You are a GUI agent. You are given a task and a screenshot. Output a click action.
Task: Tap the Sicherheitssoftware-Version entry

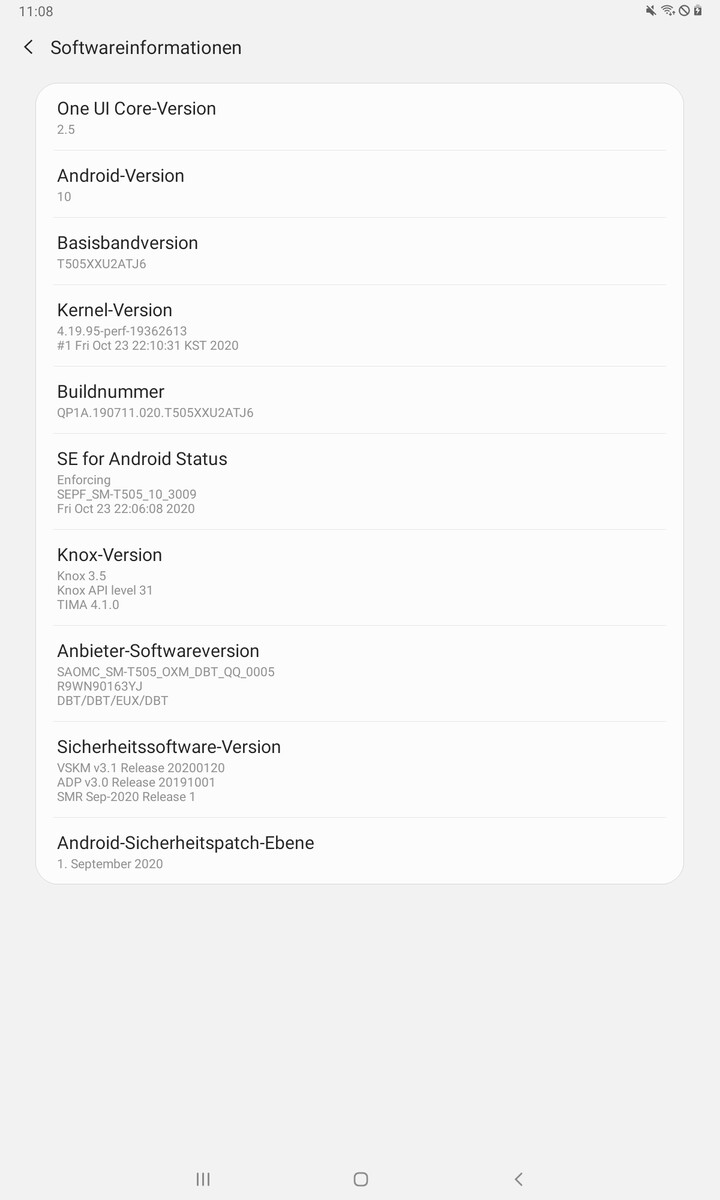click(x=359, y=770)
